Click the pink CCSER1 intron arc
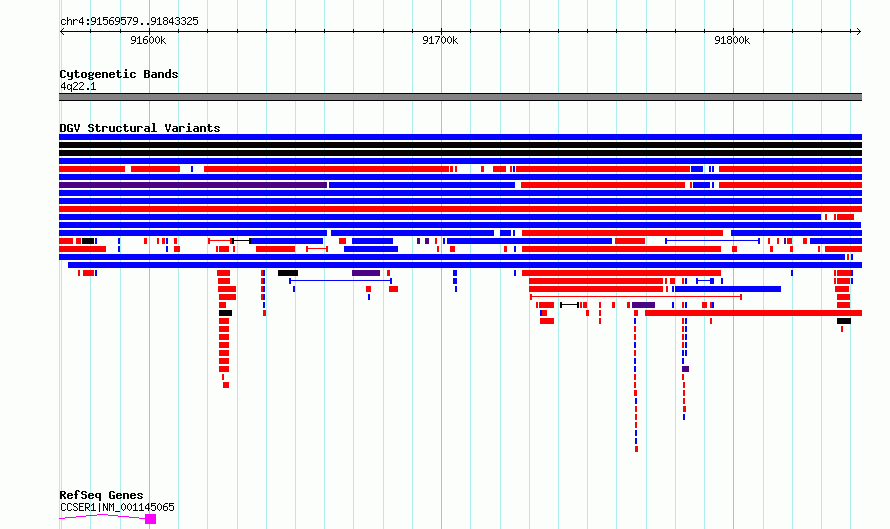The image size is (890, 529). (102, 516)
